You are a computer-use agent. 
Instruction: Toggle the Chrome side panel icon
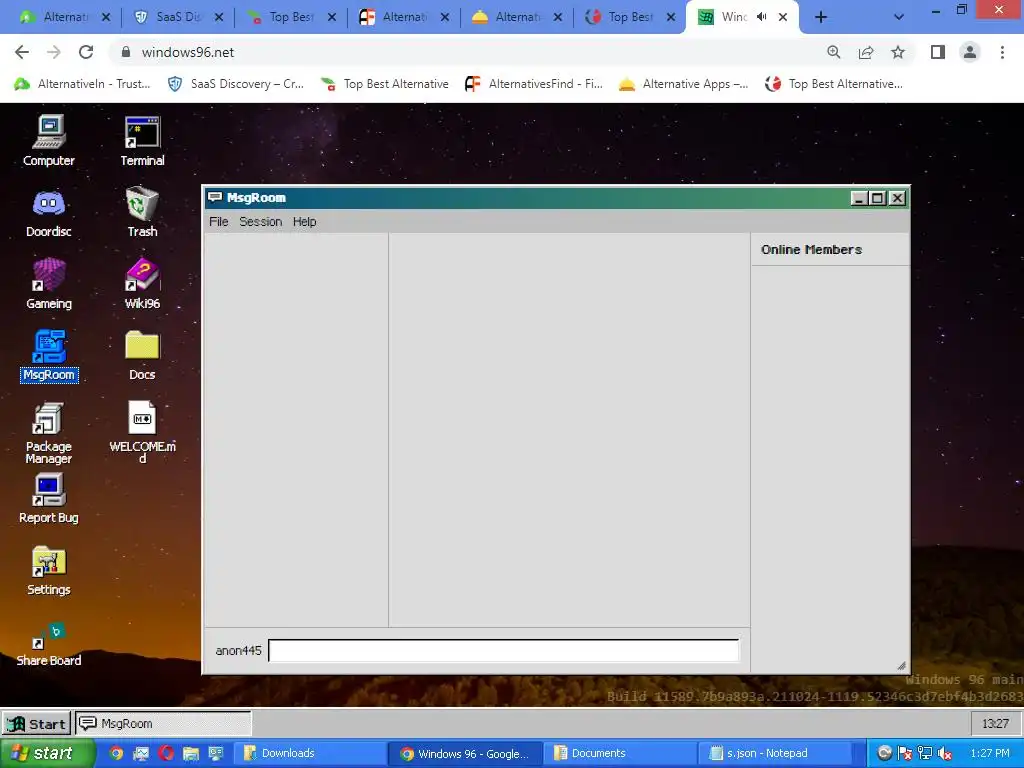pos(938,52)
